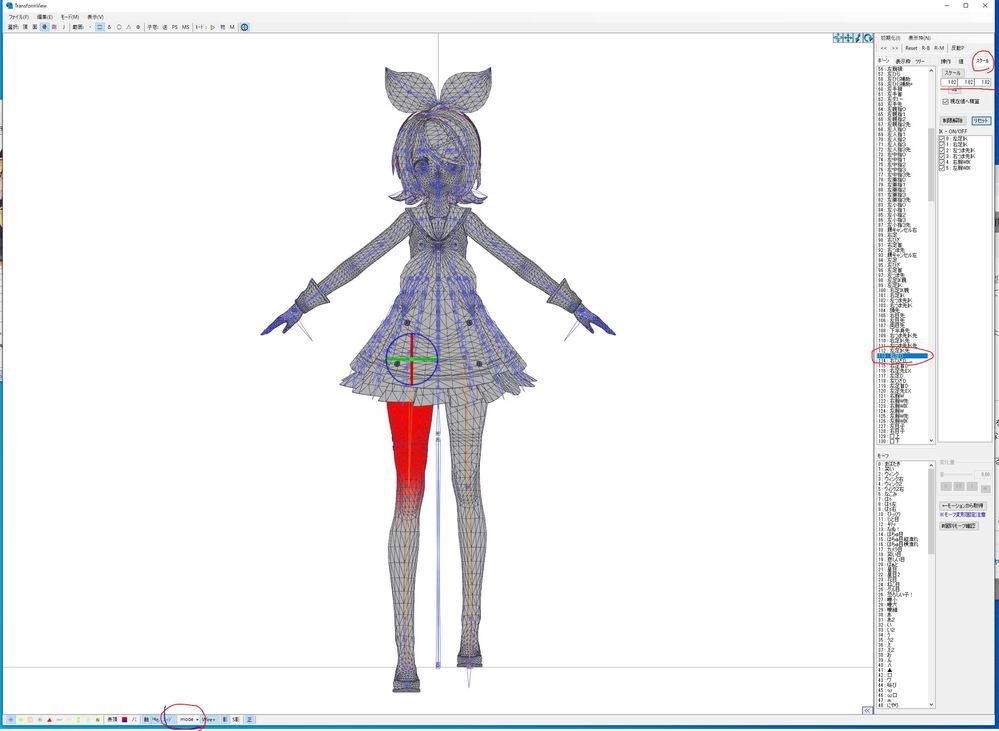
Task: Click the スケール apply button
Action: [x=952, y=73]
